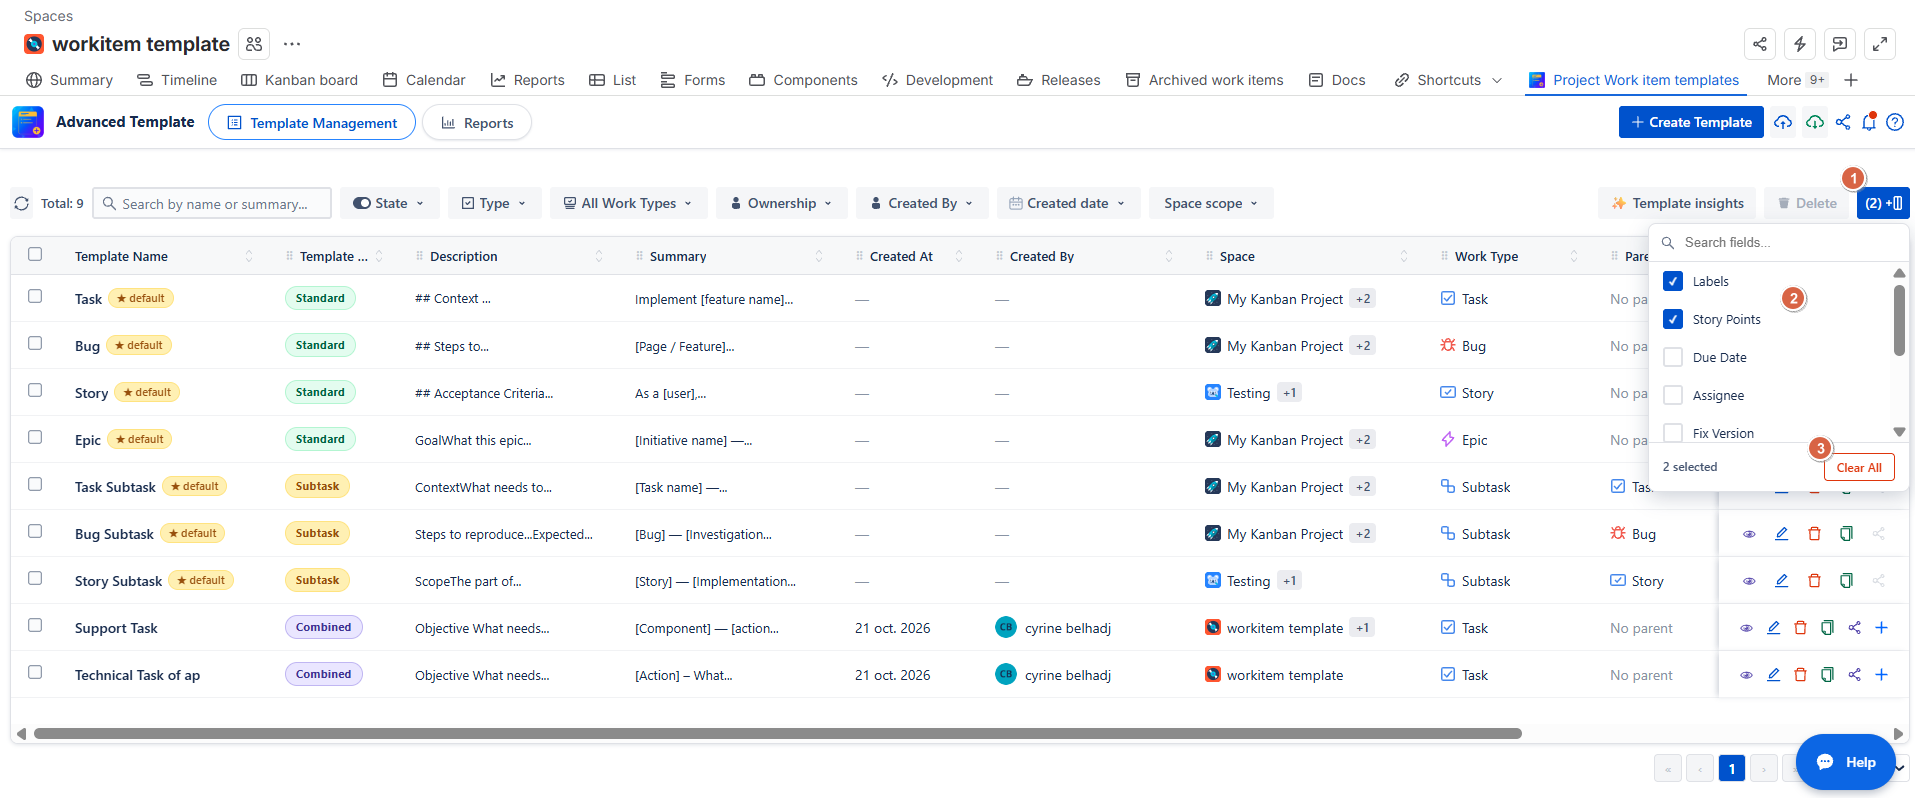Screen dimensions: 1915x798
Task: Click Clear All in fields panel
Action: (x=1859, y=467)
